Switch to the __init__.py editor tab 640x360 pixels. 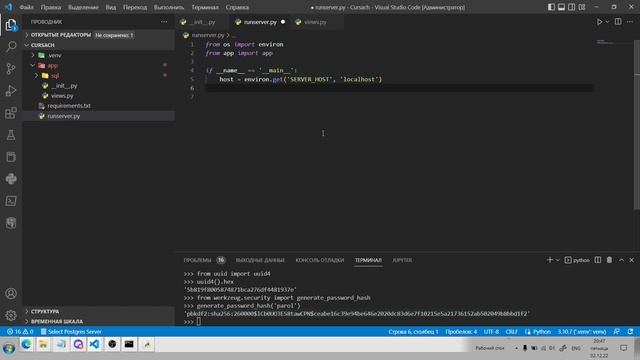click(202, 22)
